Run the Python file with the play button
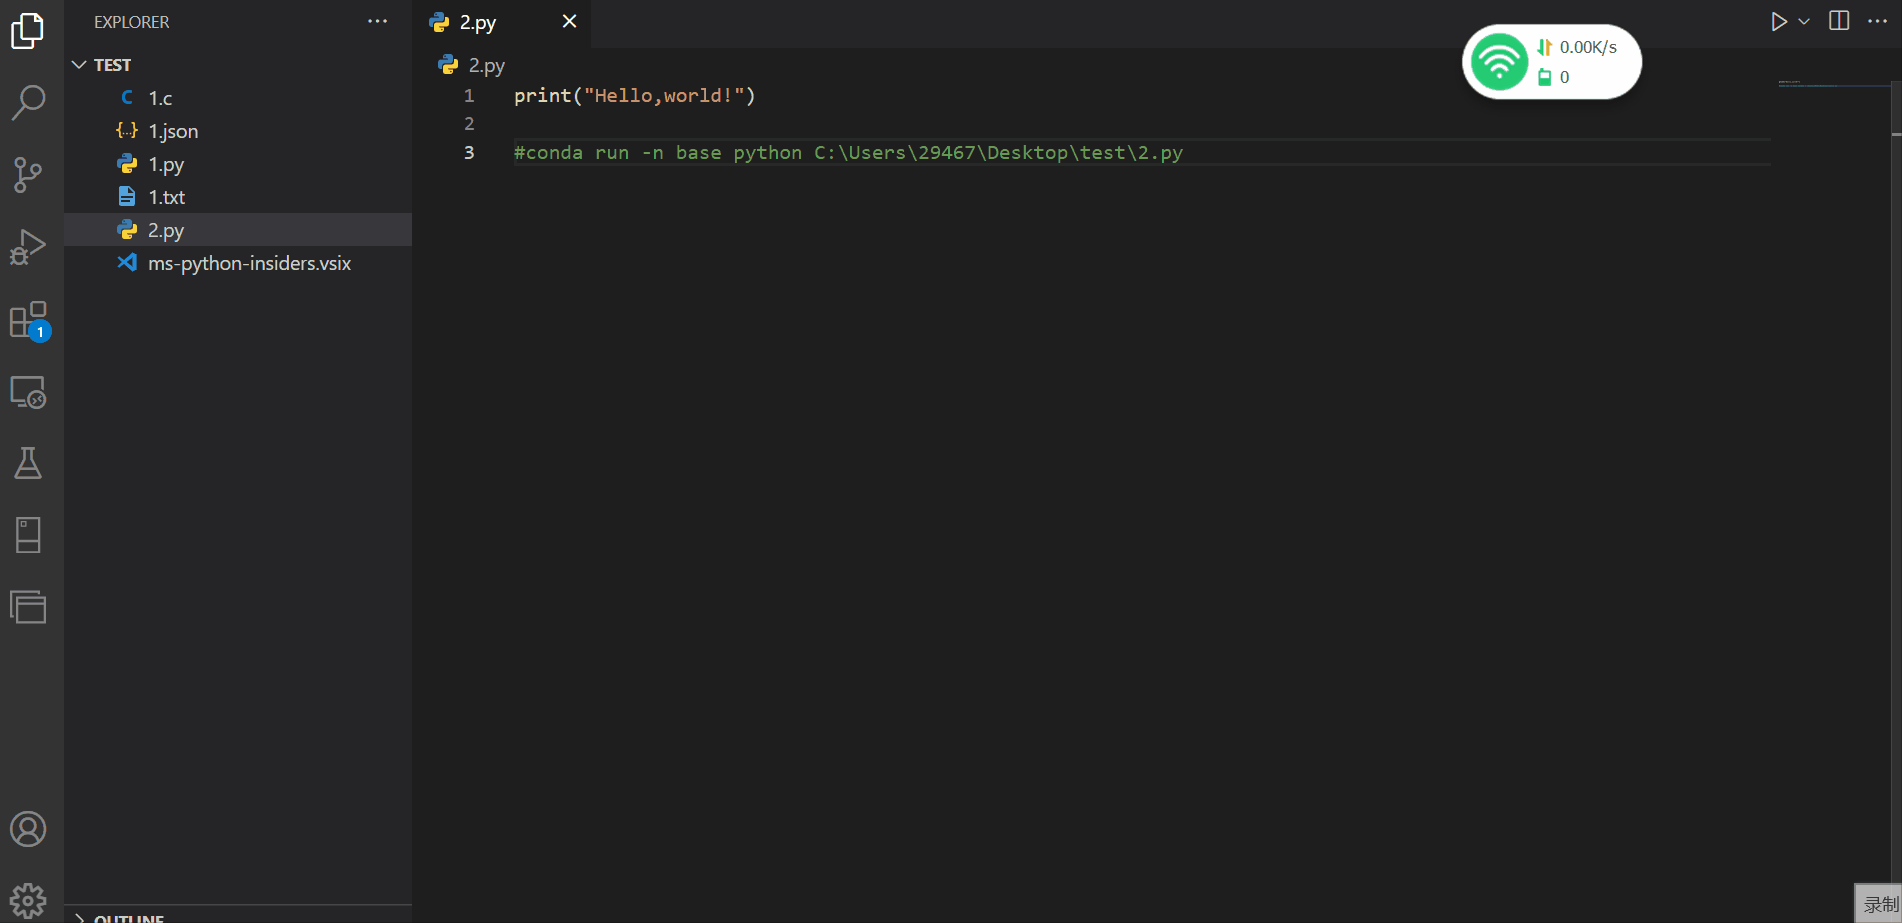Image resolution: width=1902 pixels, height=923 pixels. pos(1779,20)
